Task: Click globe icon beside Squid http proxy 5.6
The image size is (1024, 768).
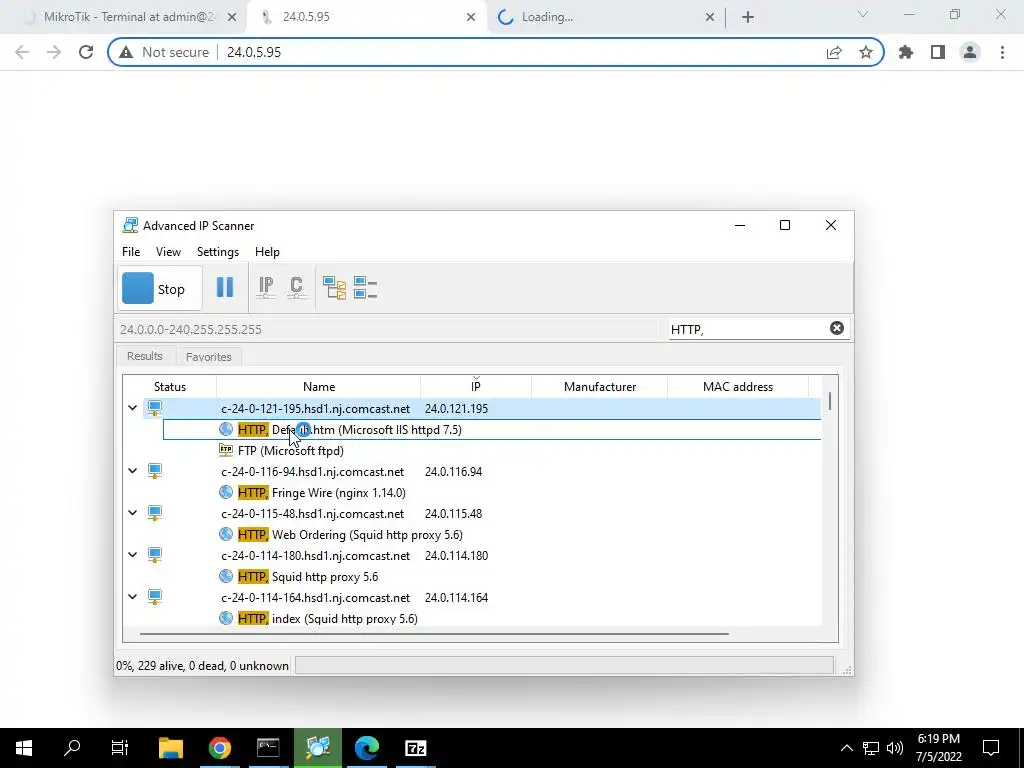Action: [226, 576]
